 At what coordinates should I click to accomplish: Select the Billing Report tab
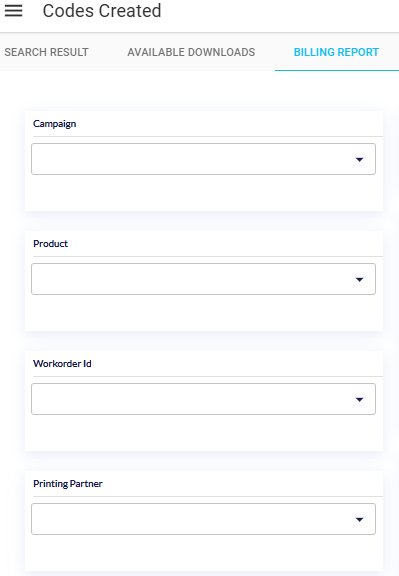(336, 52)
